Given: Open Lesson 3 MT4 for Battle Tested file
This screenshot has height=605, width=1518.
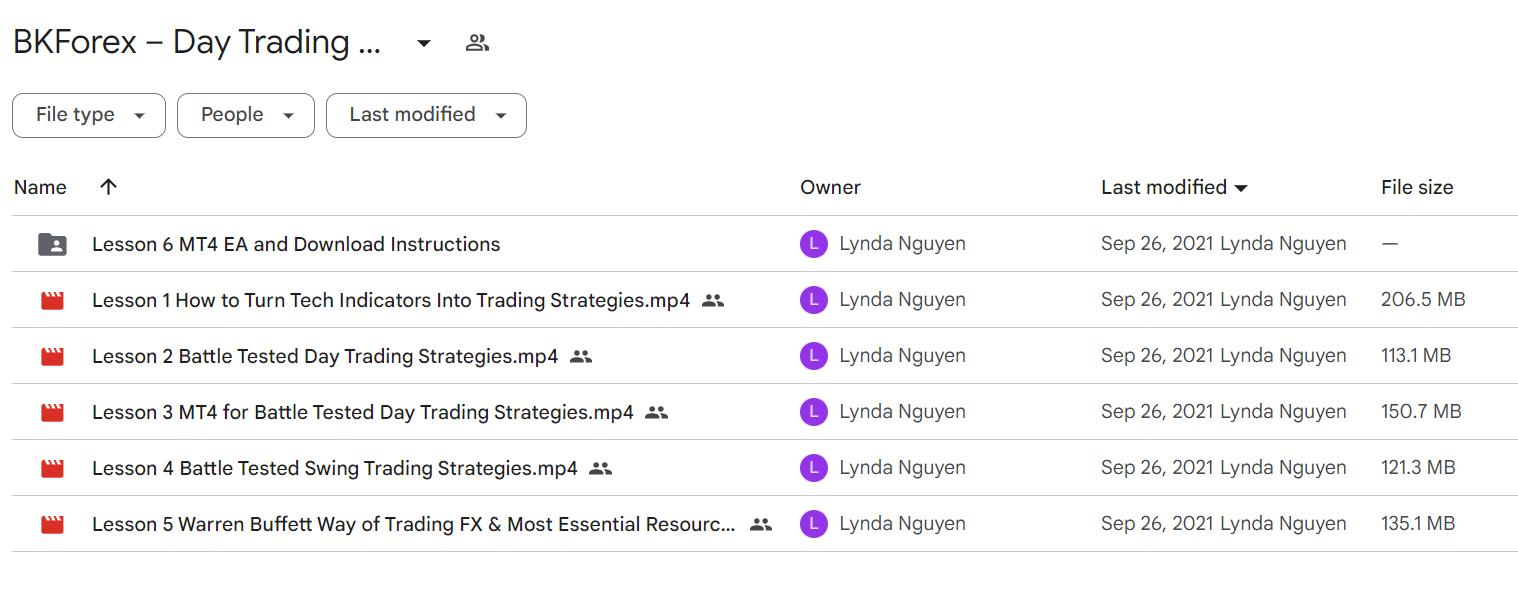Looking at the screenshot, I should [363, 412].
